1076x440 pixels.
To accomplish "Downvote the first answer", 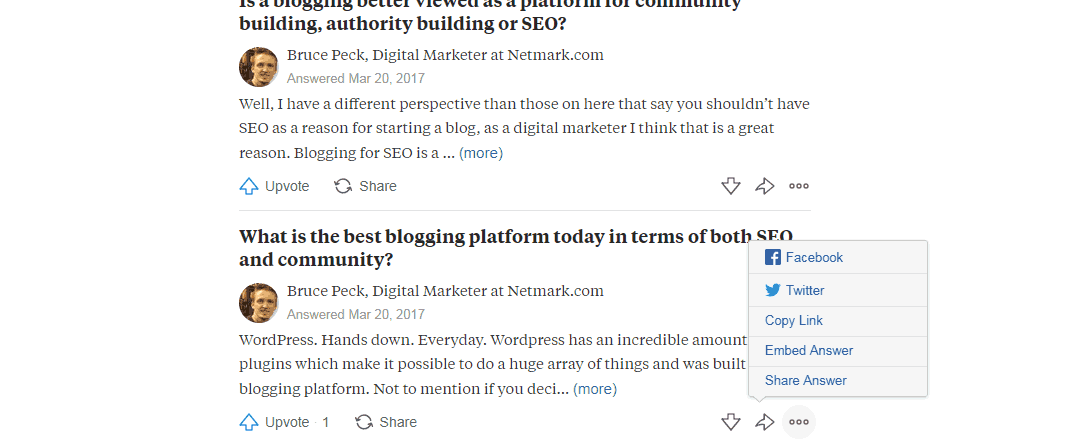I will coord(731,186).
